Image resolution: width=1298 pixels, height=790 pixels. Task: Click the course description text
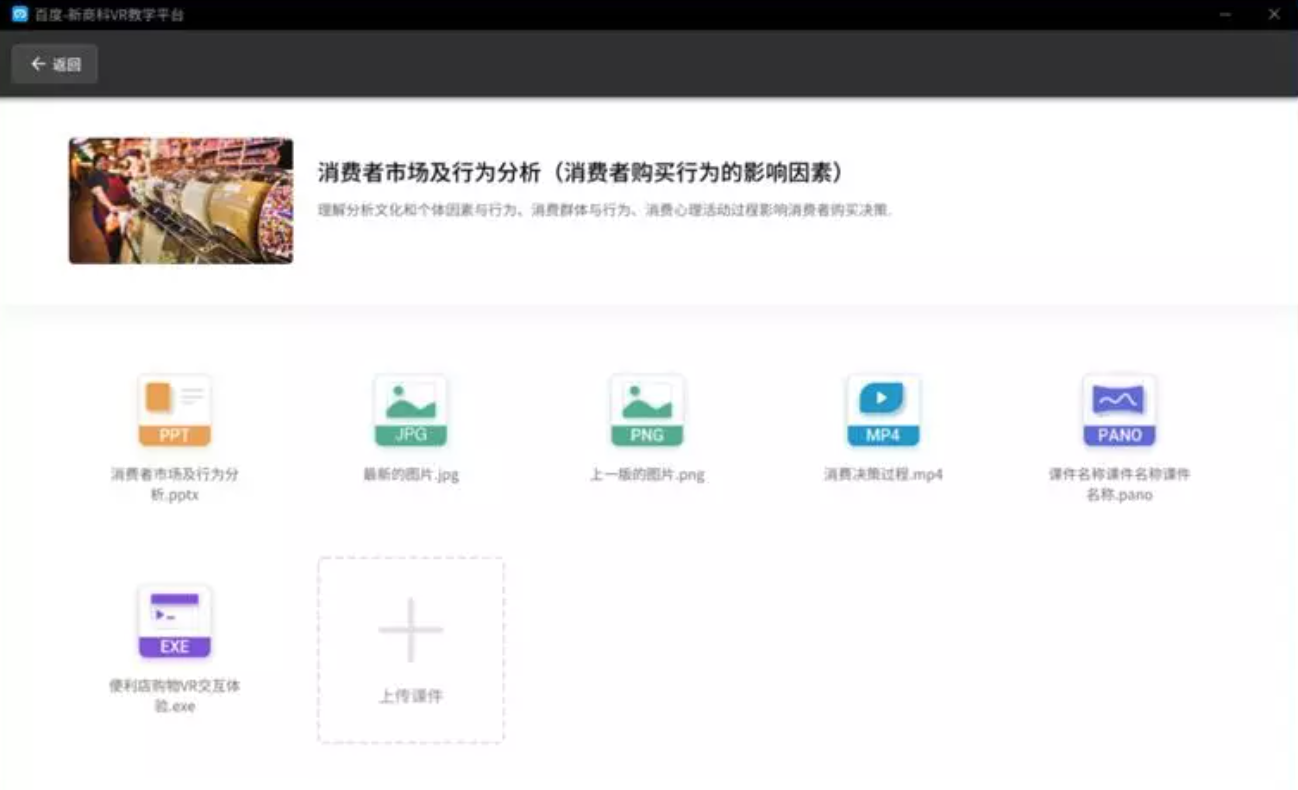(604, 211)
